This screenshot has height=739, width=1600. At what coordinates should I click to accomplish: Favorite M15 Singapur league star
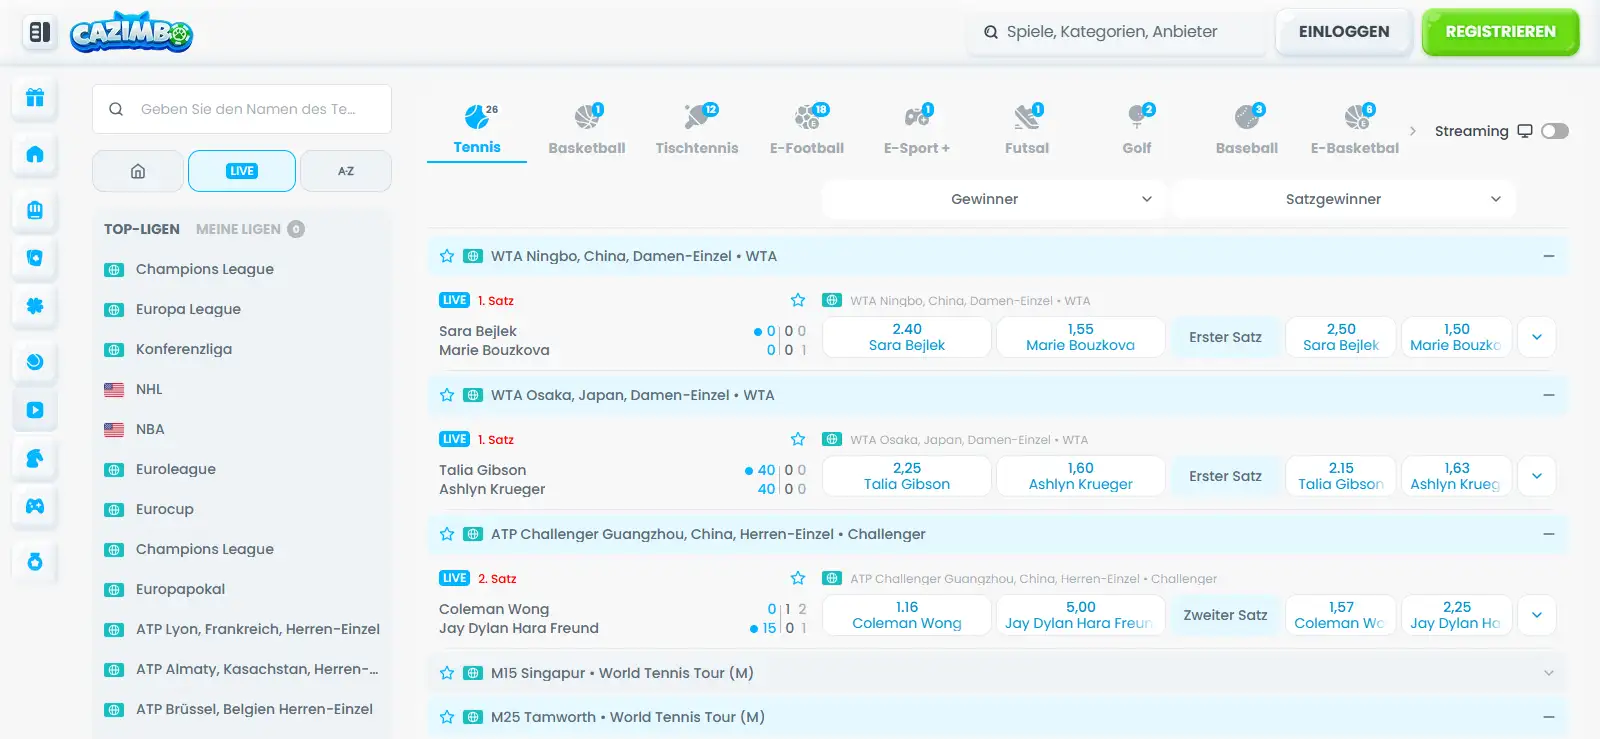tap(447, 673)
